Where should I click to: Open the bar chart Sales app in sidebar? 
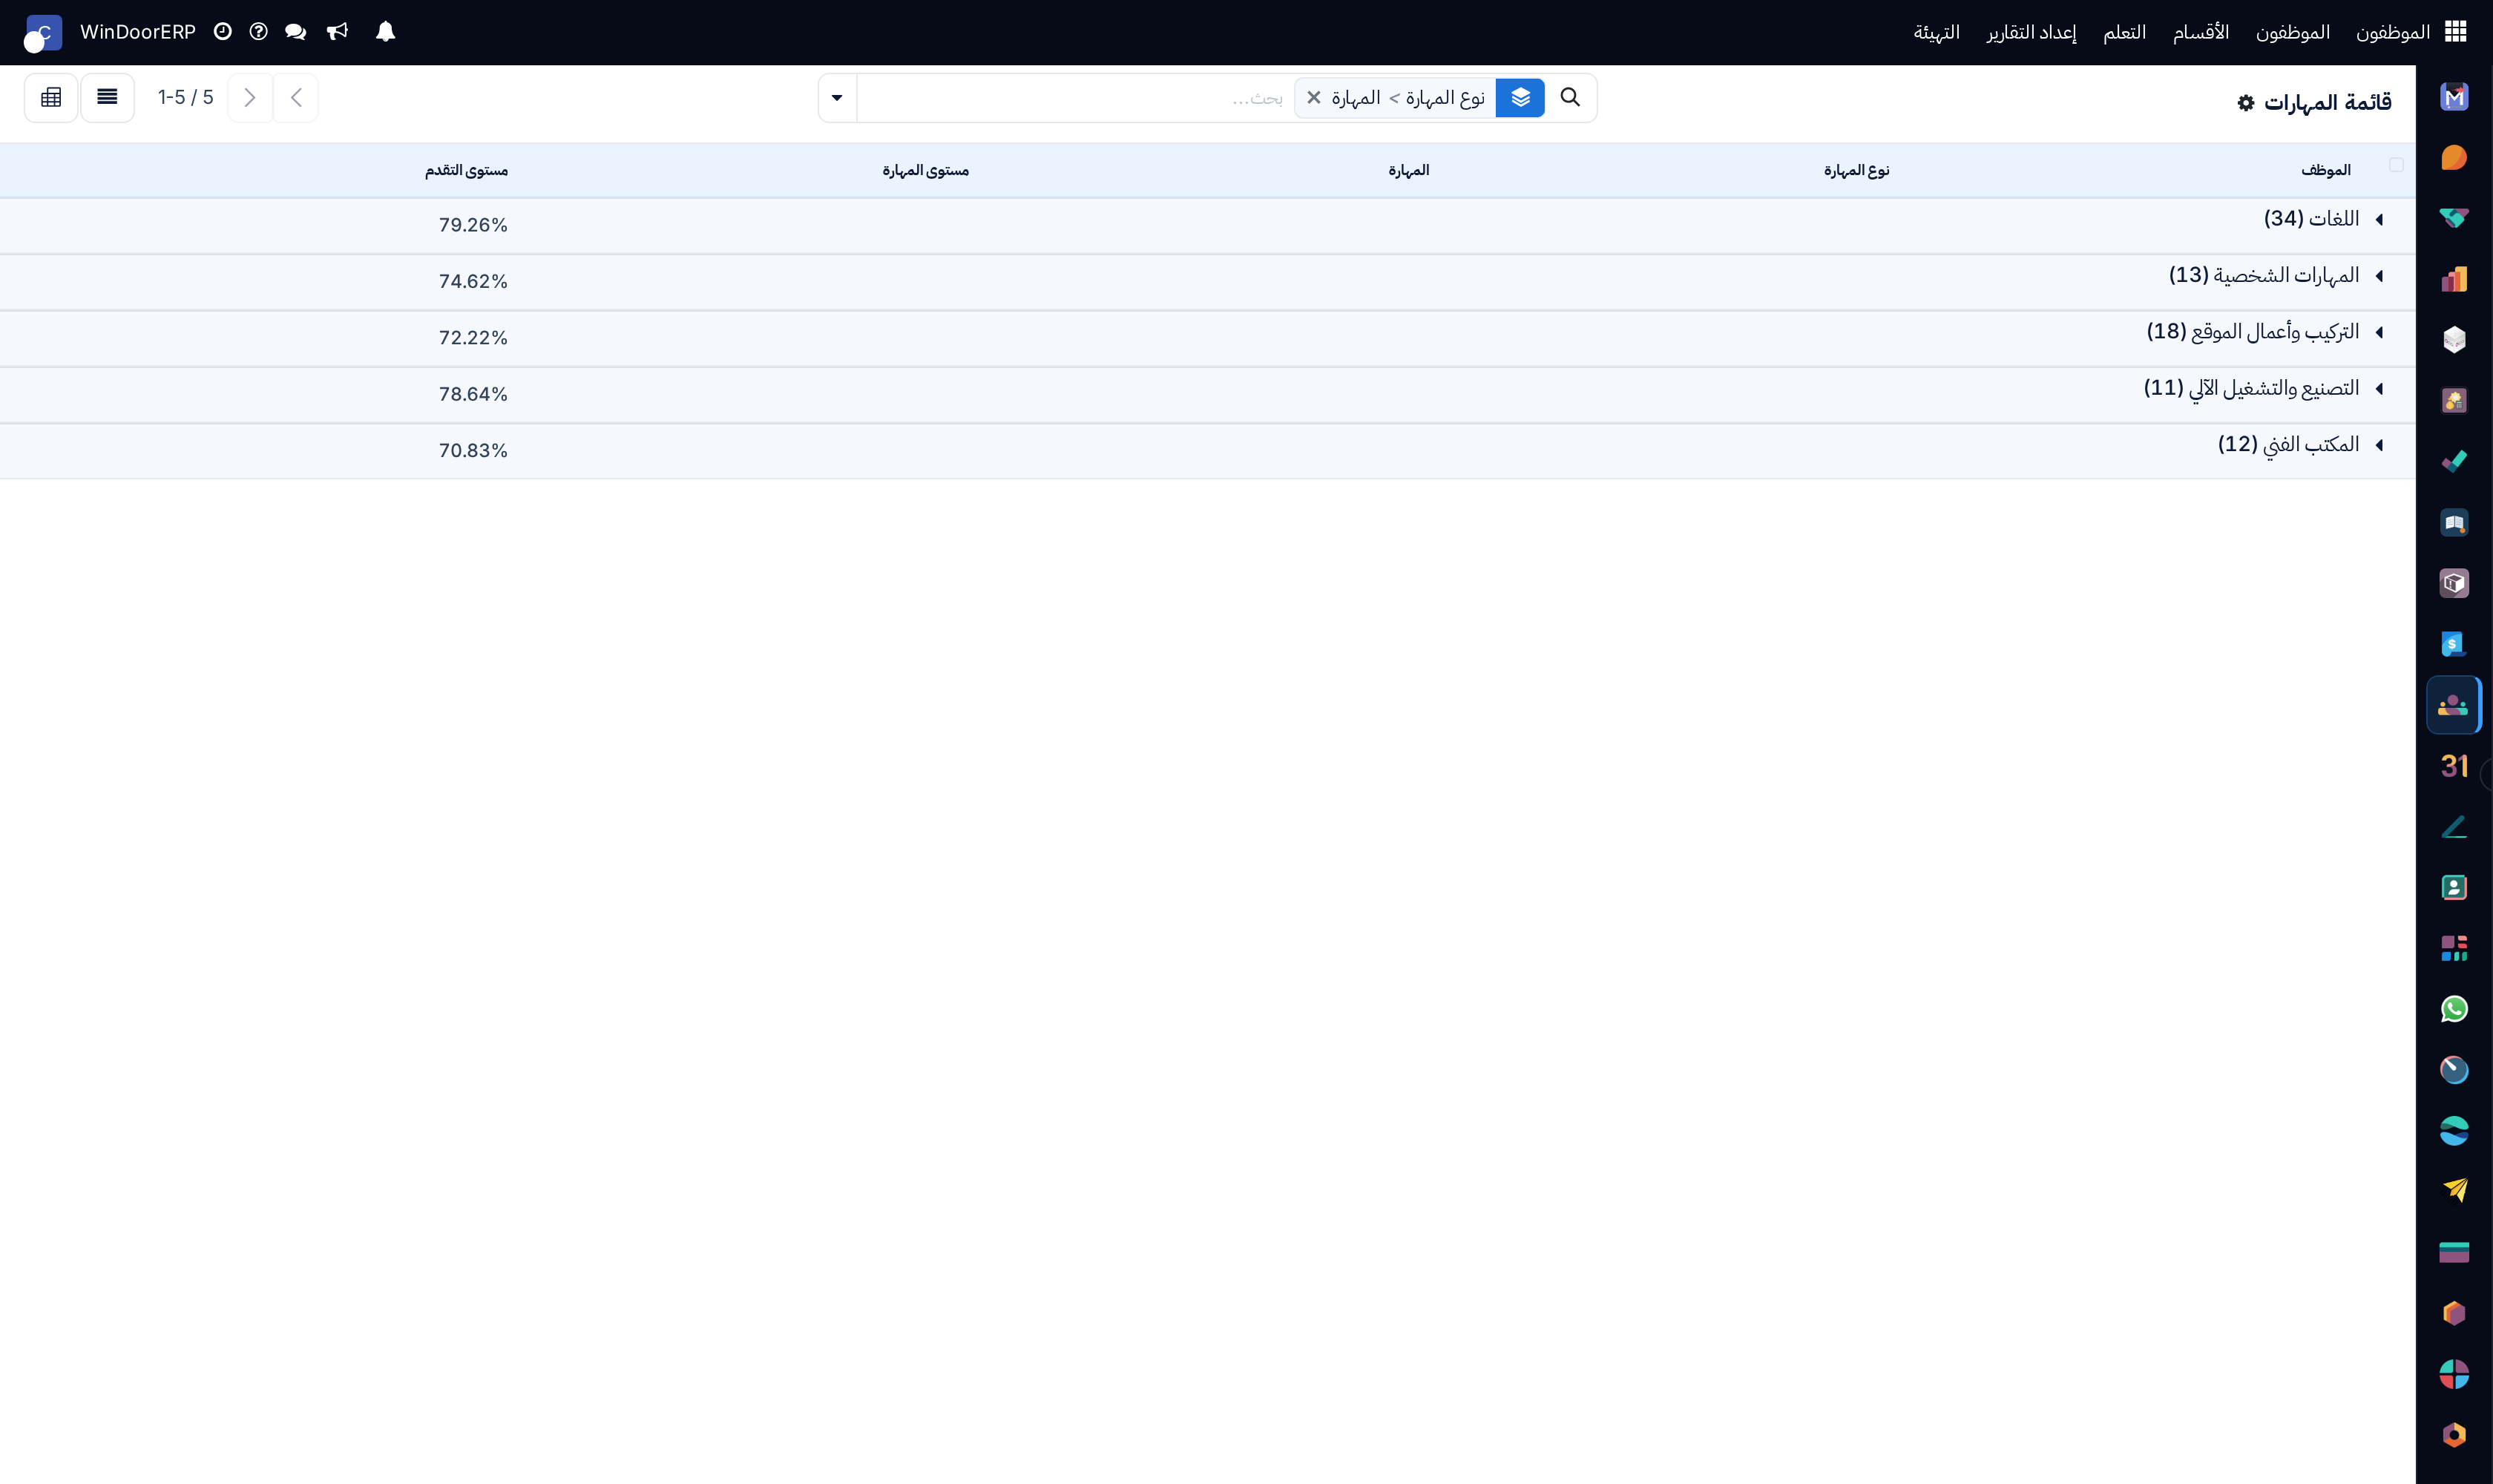[2454, 279]
